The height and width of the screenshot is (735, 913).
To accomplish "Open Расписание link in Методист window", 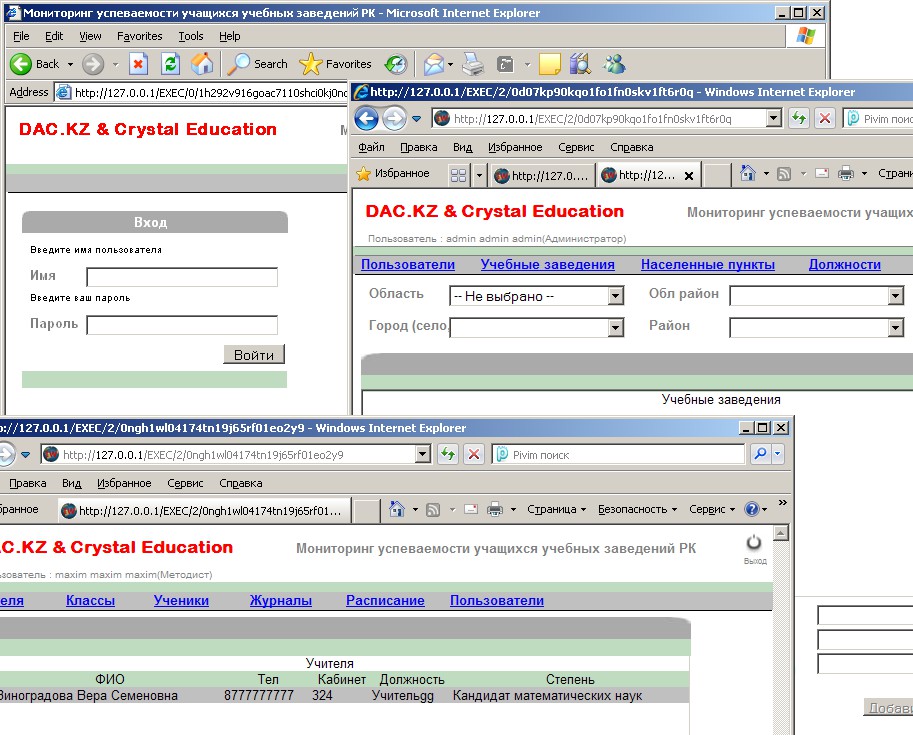I will pyautogui.click(x=385, y=600).
